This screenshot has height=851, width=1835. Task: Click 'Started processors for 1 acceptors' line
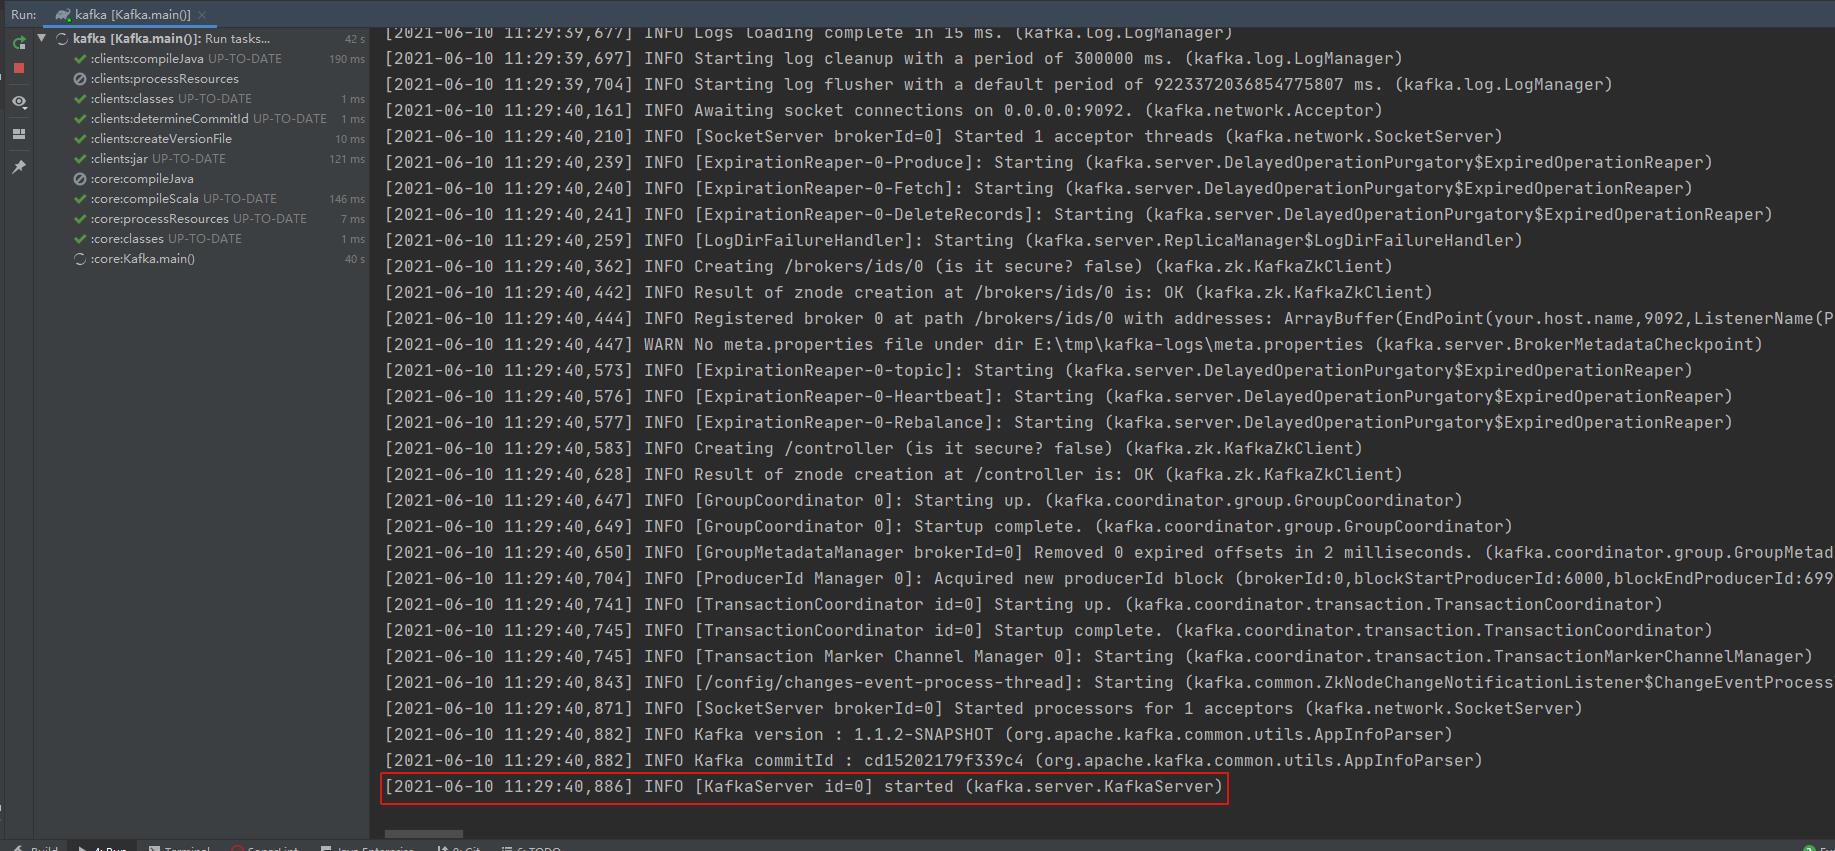984,709
